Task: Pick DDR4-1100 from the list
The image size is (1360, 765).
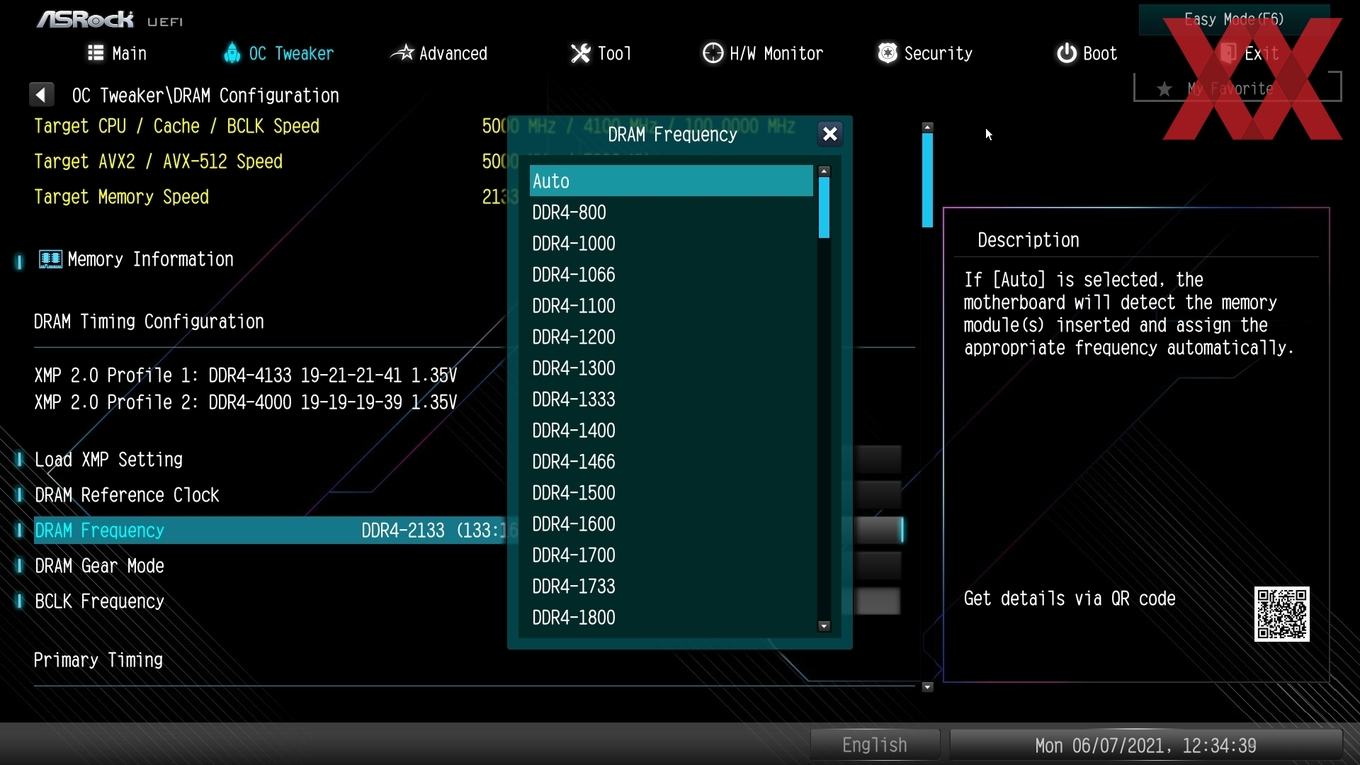Action: click(671, 305)
